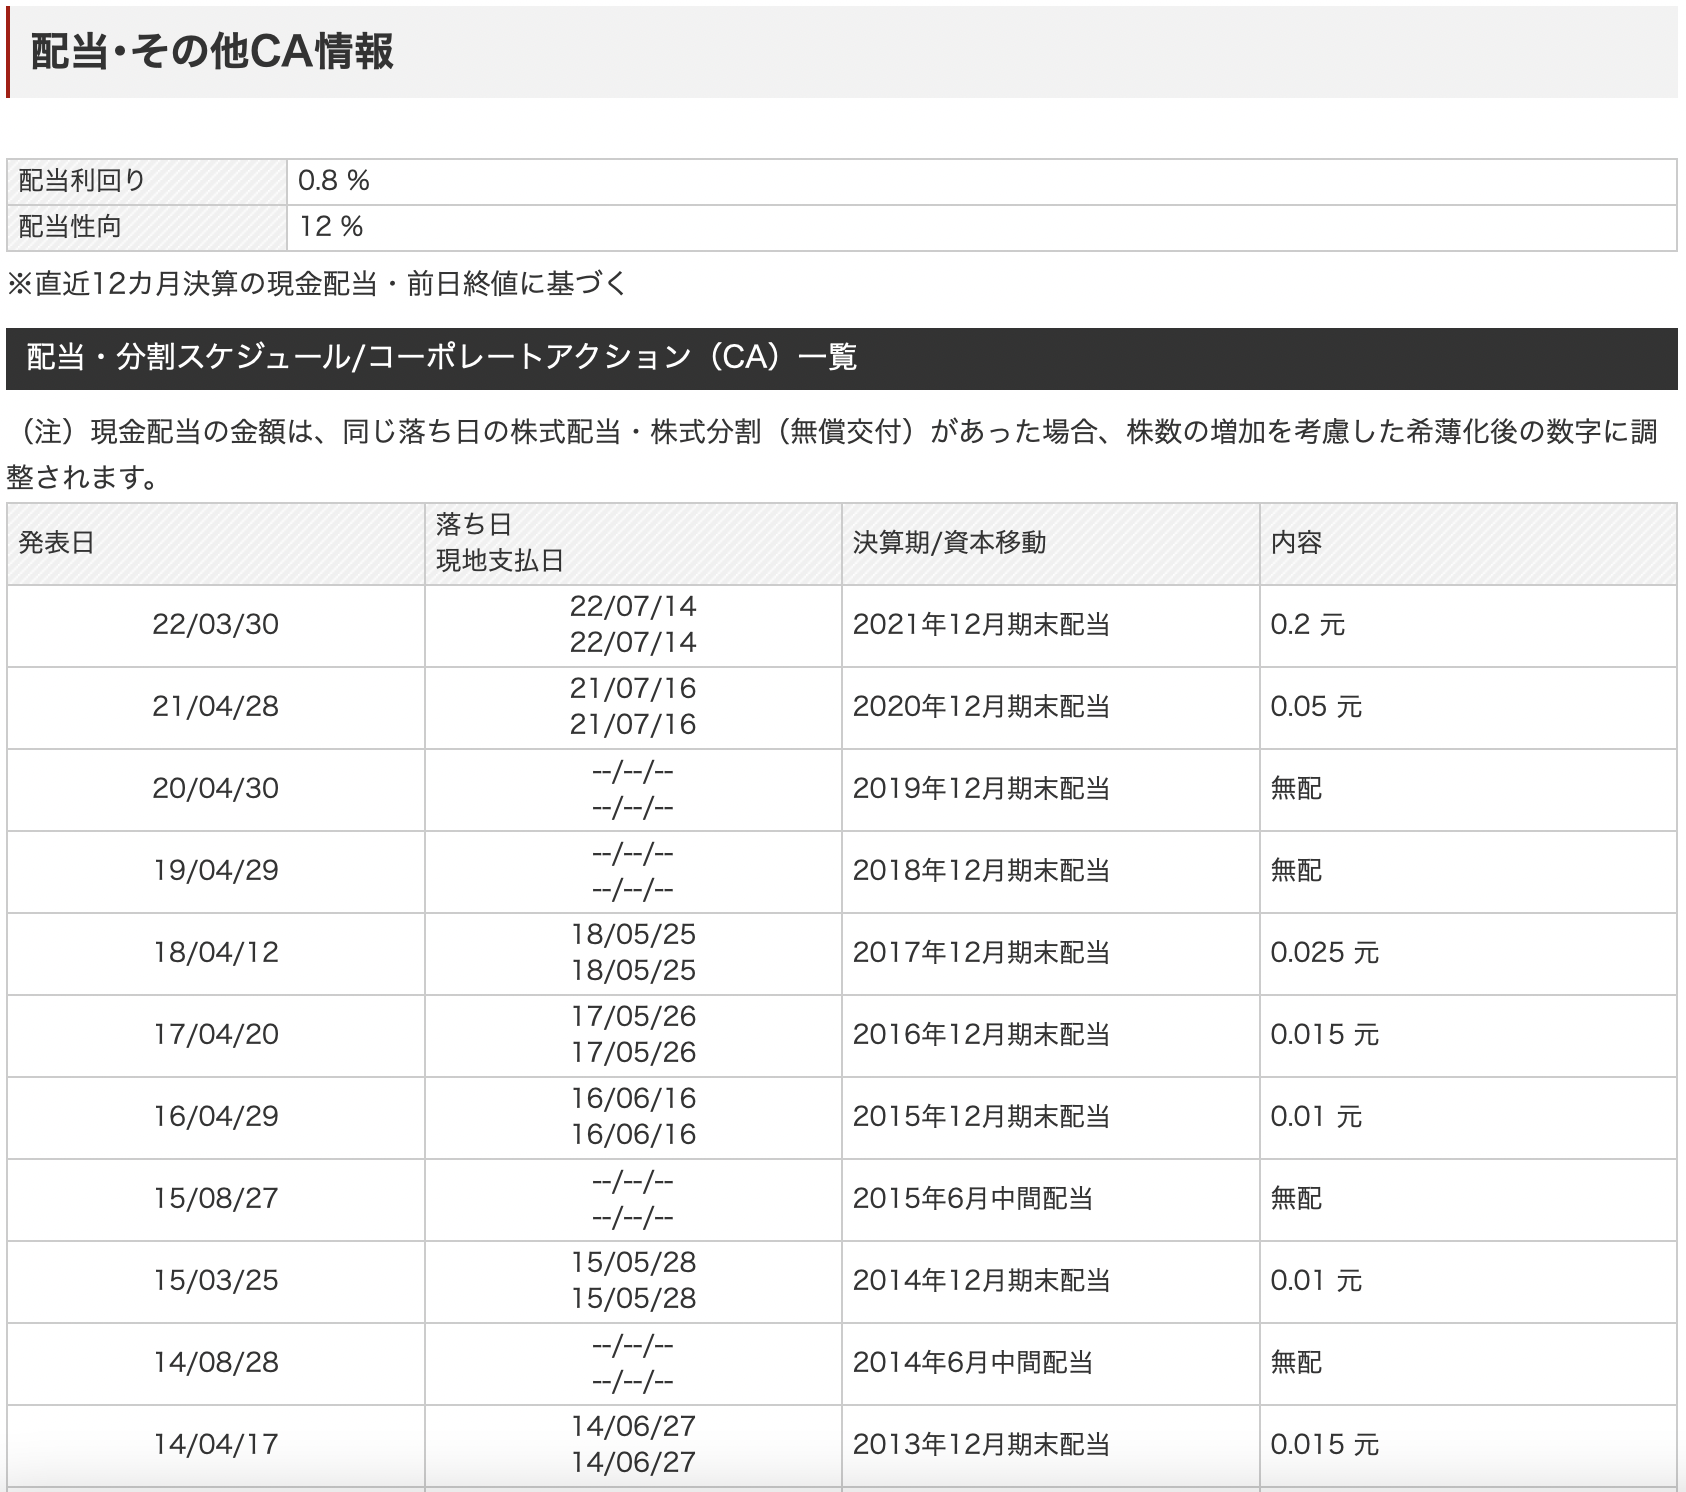Click the dividend yield value 0.8 %
1686x1492 pixels.
pyautogui.click(x=334, y=181)
